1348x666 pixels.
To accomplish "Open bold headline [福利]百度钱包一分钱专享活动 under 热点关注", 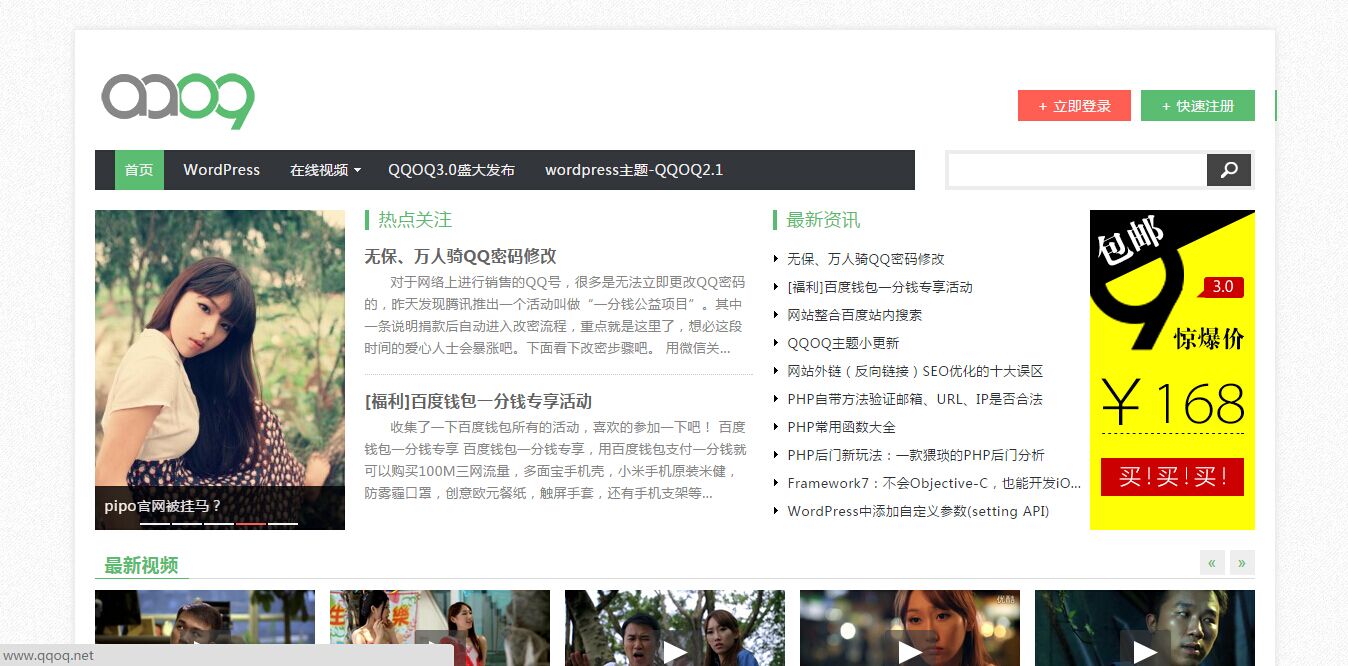I will pos(478,402).
